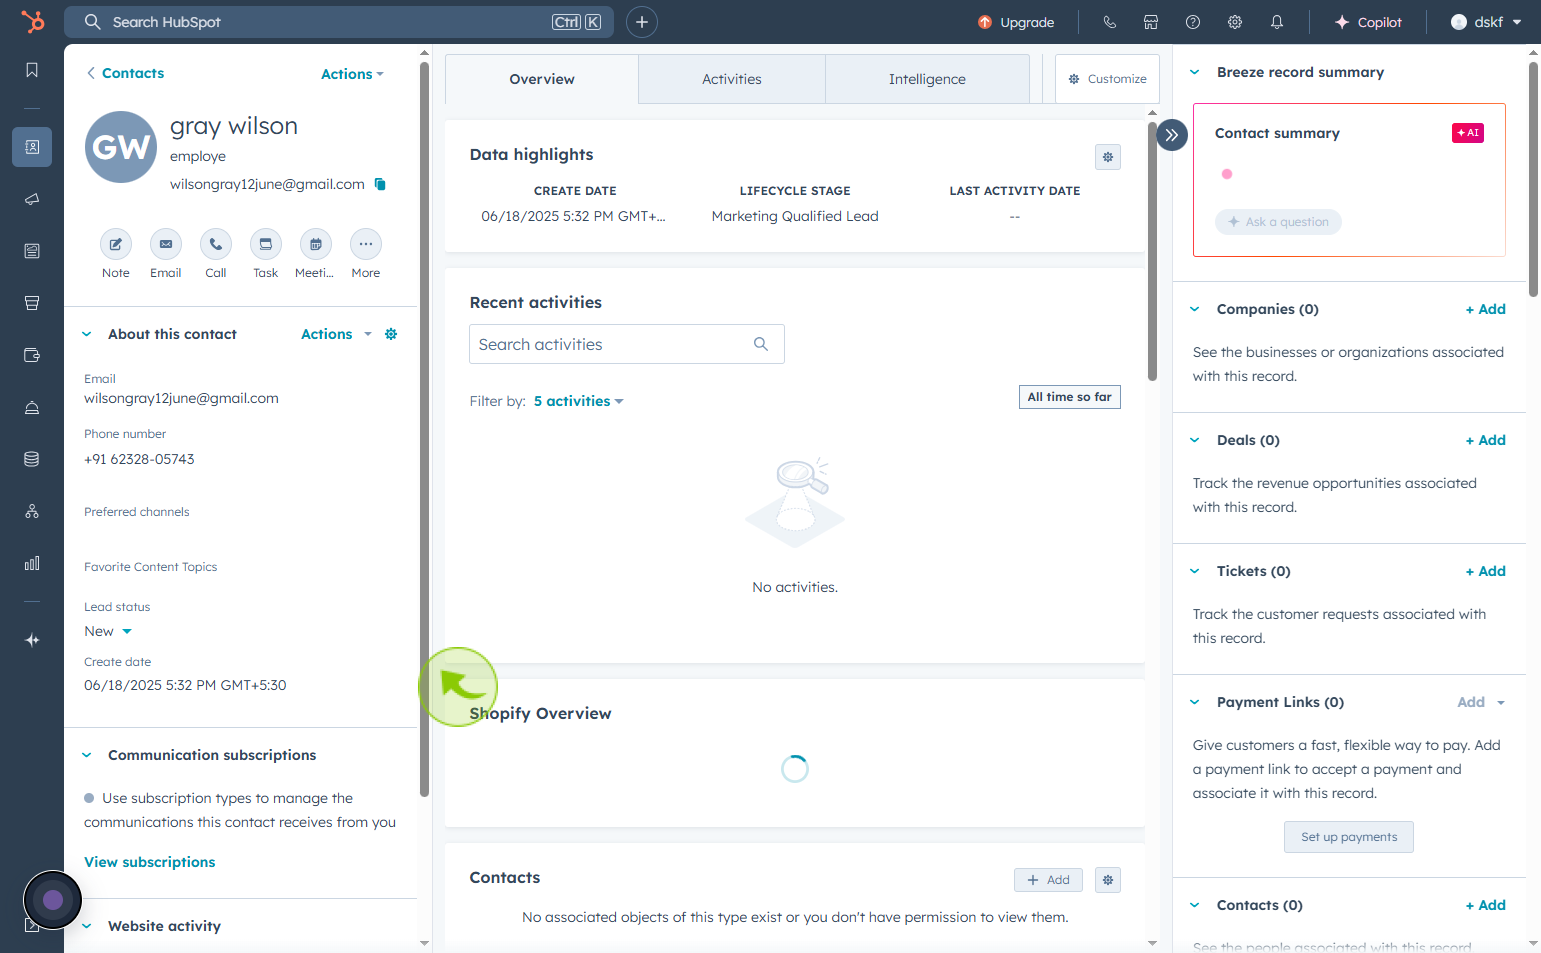Open the Notifications bell icon
This screenshot has height=953, width=1541.
(x=1277, y=22)
